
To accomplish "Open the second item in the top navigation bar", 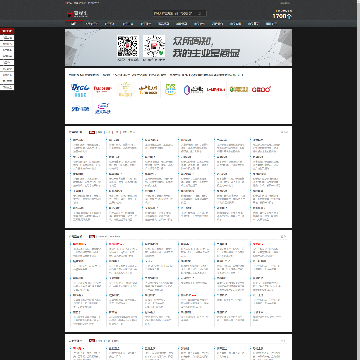I will (91, 24).
